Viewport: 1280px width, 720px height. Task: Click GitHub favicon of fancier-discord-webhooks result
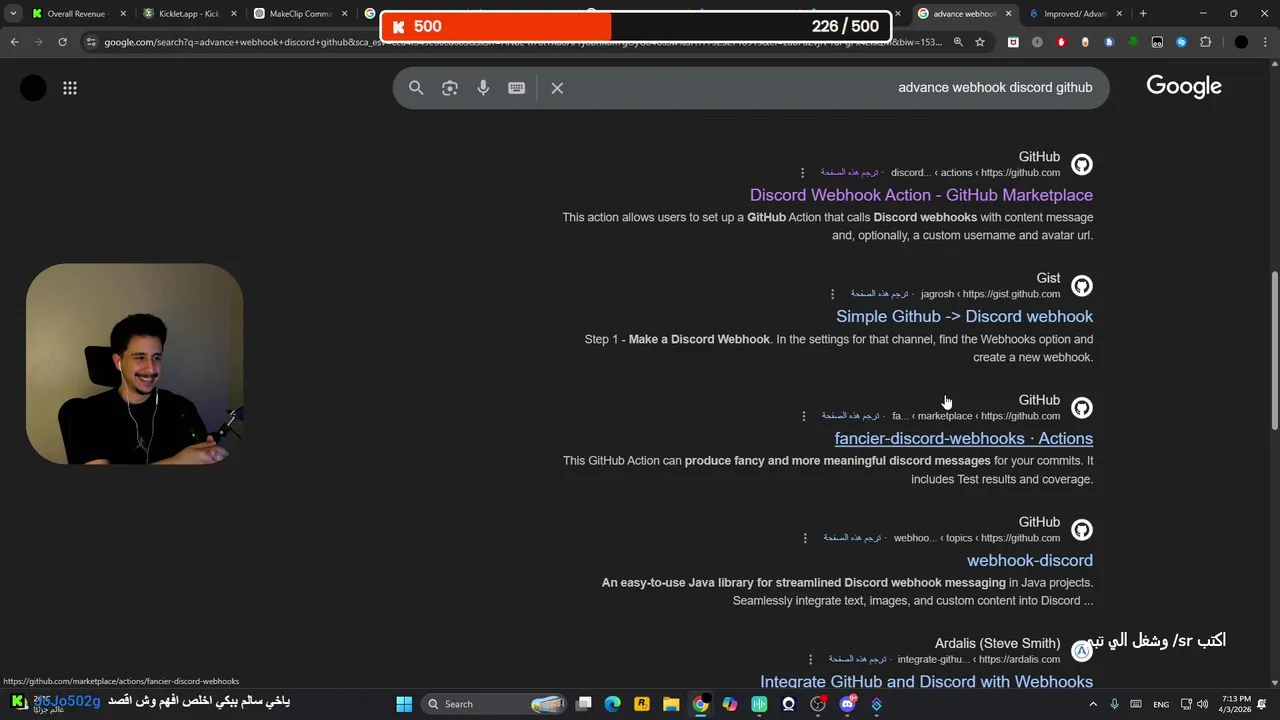click(1081, 408)
